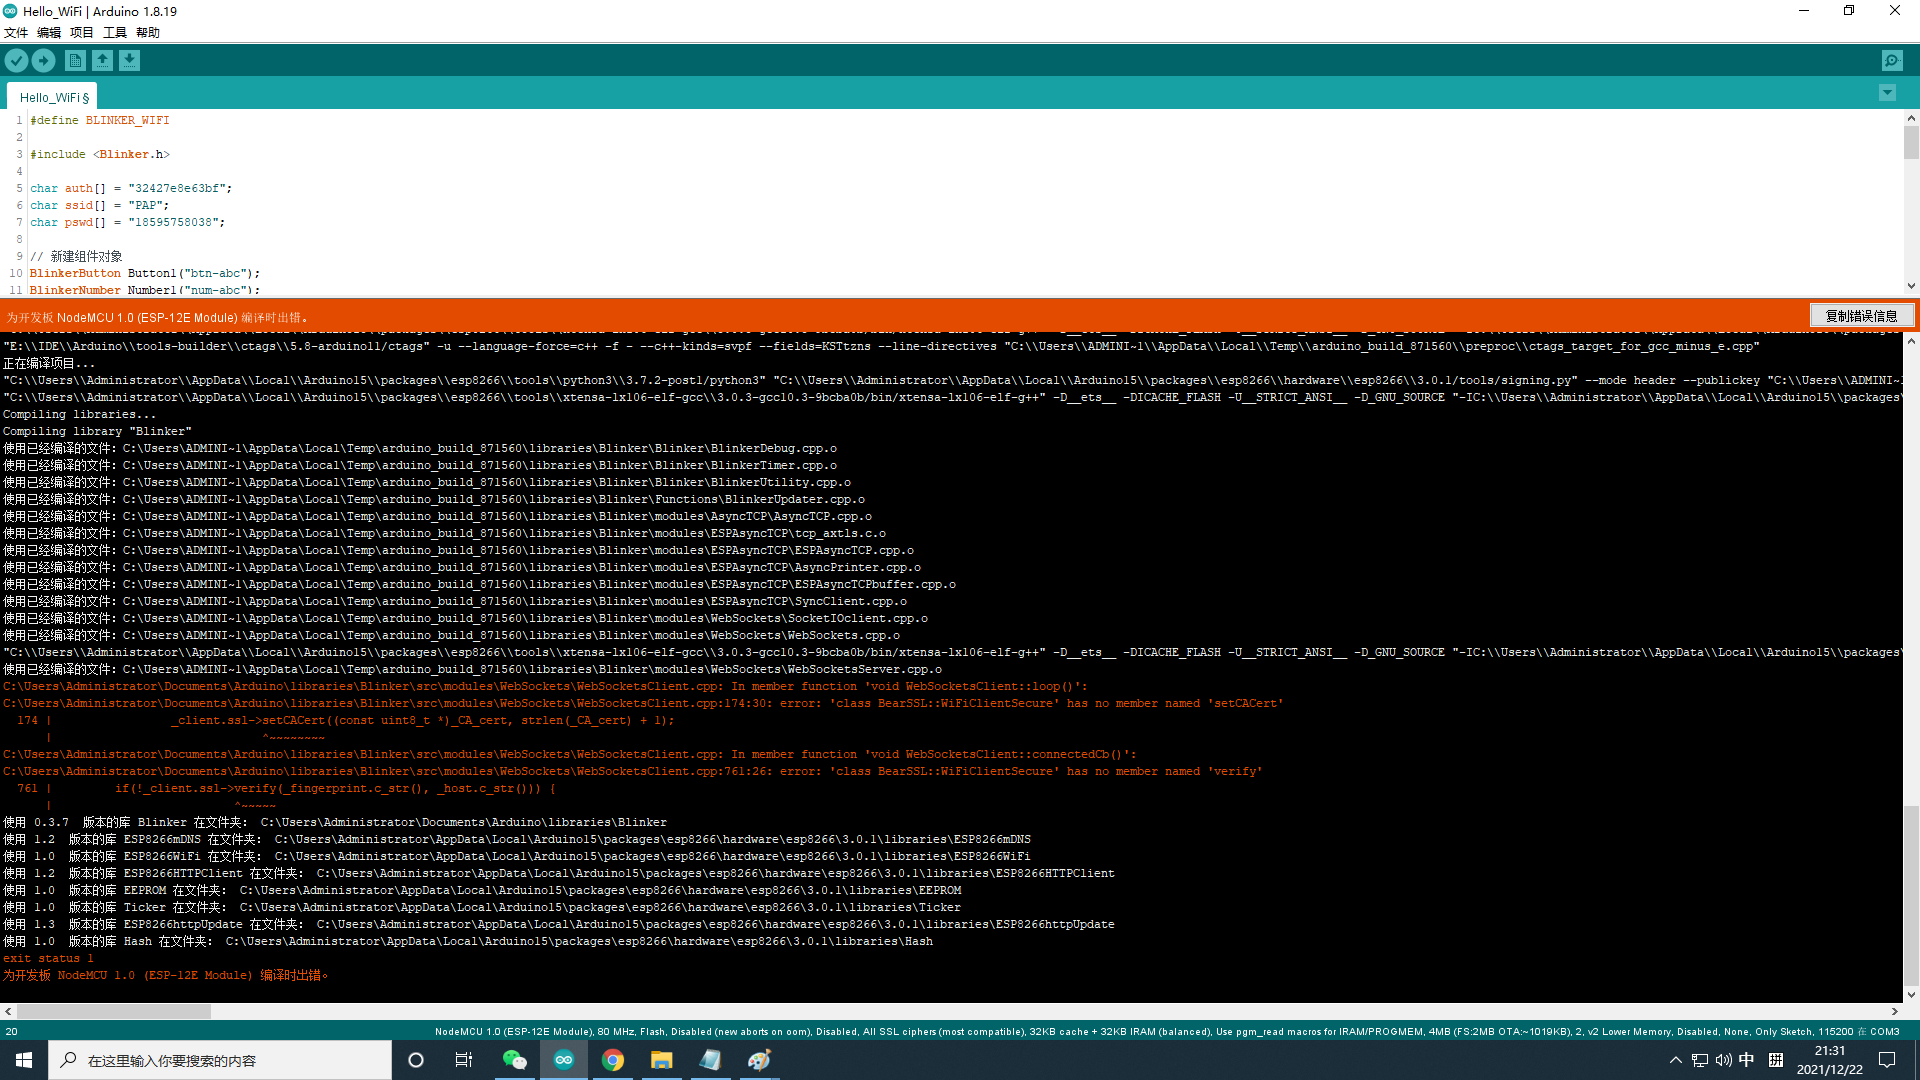Open the 文件 menu
This screenshot has height=1080, width=1920.
point(16,33)
